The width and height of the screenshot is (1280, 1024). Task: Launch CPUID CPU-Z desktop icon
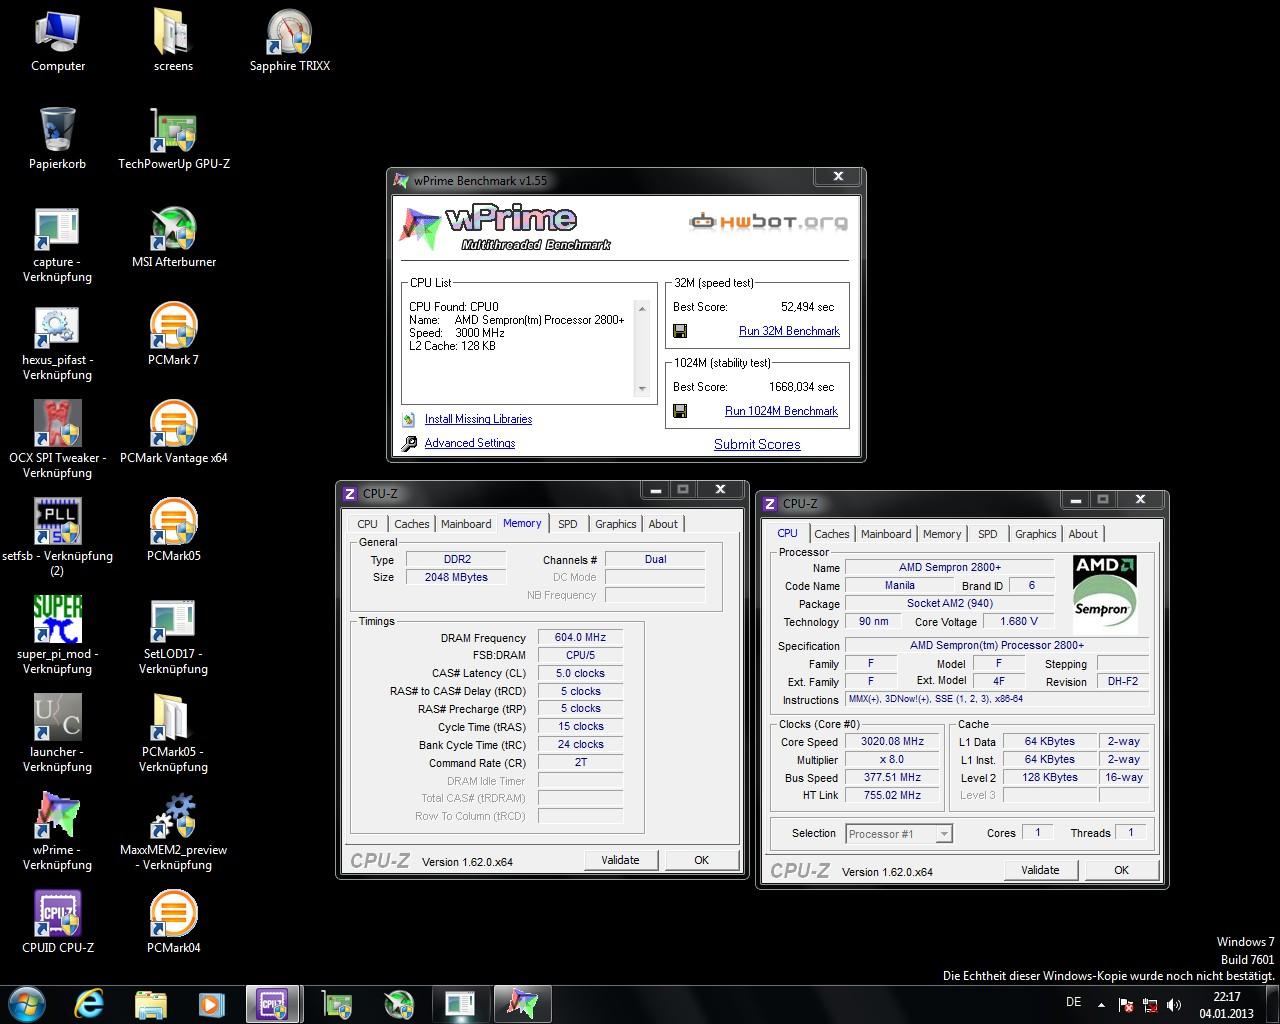[x=58, y=922]
